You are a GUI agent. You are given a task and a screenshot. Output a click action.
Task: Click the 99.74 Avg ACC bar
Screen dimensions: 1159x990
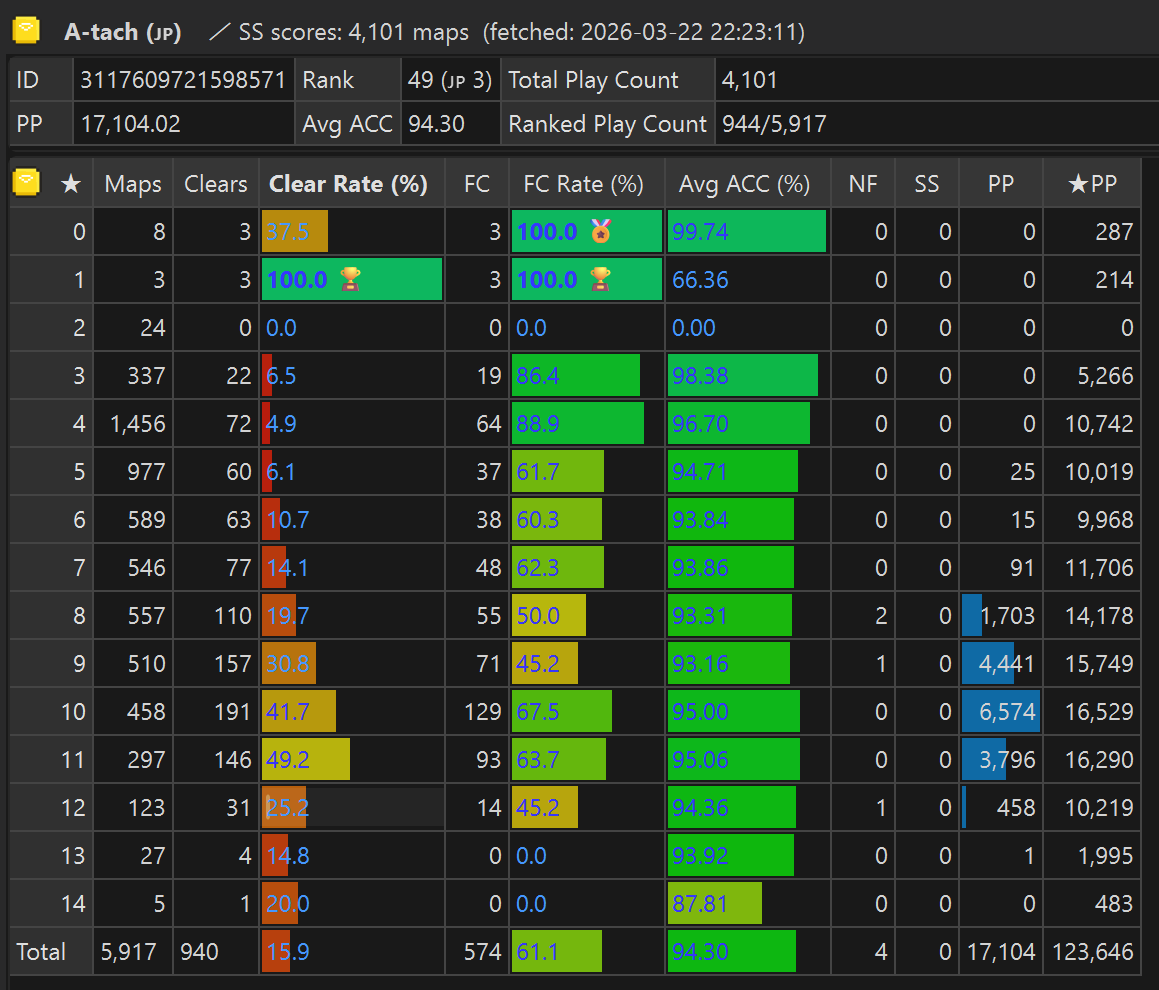747,231
